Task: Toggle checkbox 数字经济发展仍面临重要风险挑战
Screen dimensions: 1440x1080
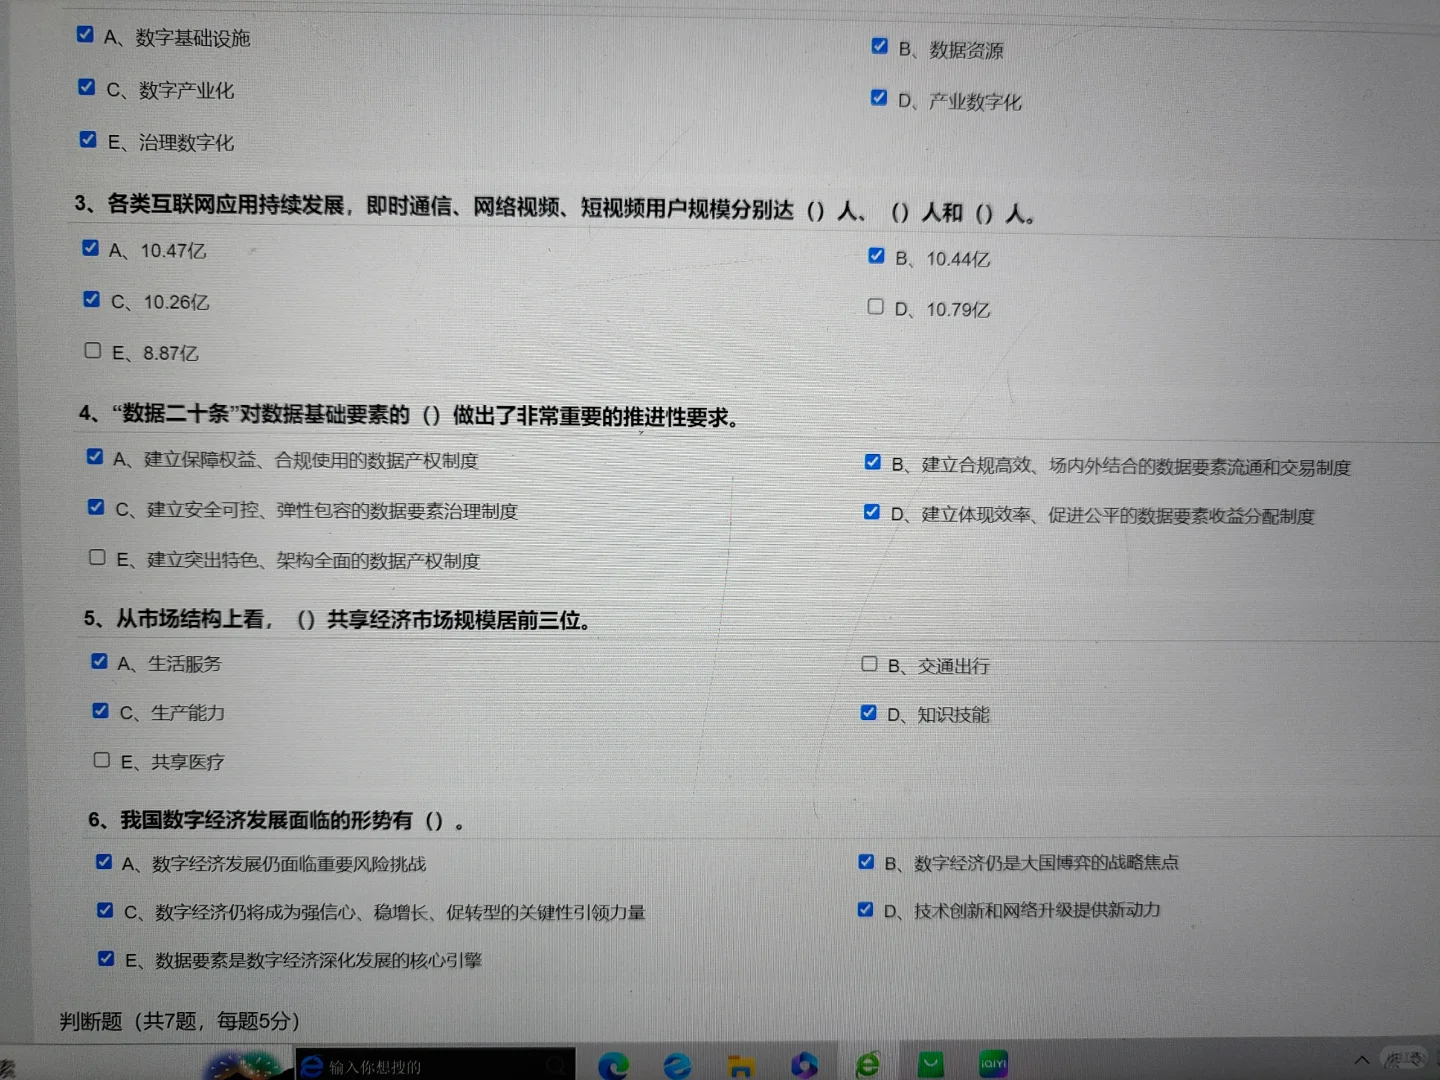Action: (104, 861)
